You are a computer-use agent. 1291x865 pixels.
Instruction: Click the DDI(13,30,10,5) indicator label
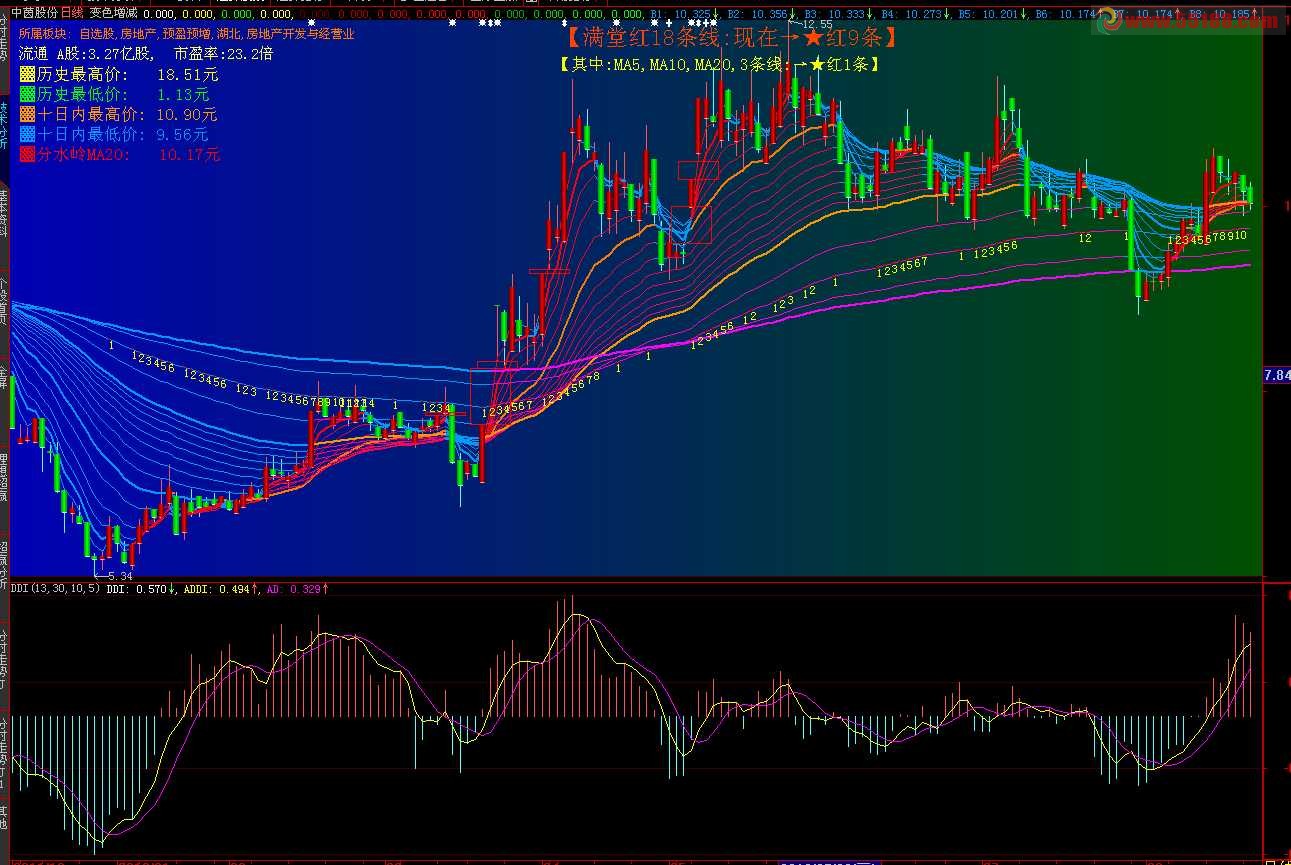pos(56,589)
